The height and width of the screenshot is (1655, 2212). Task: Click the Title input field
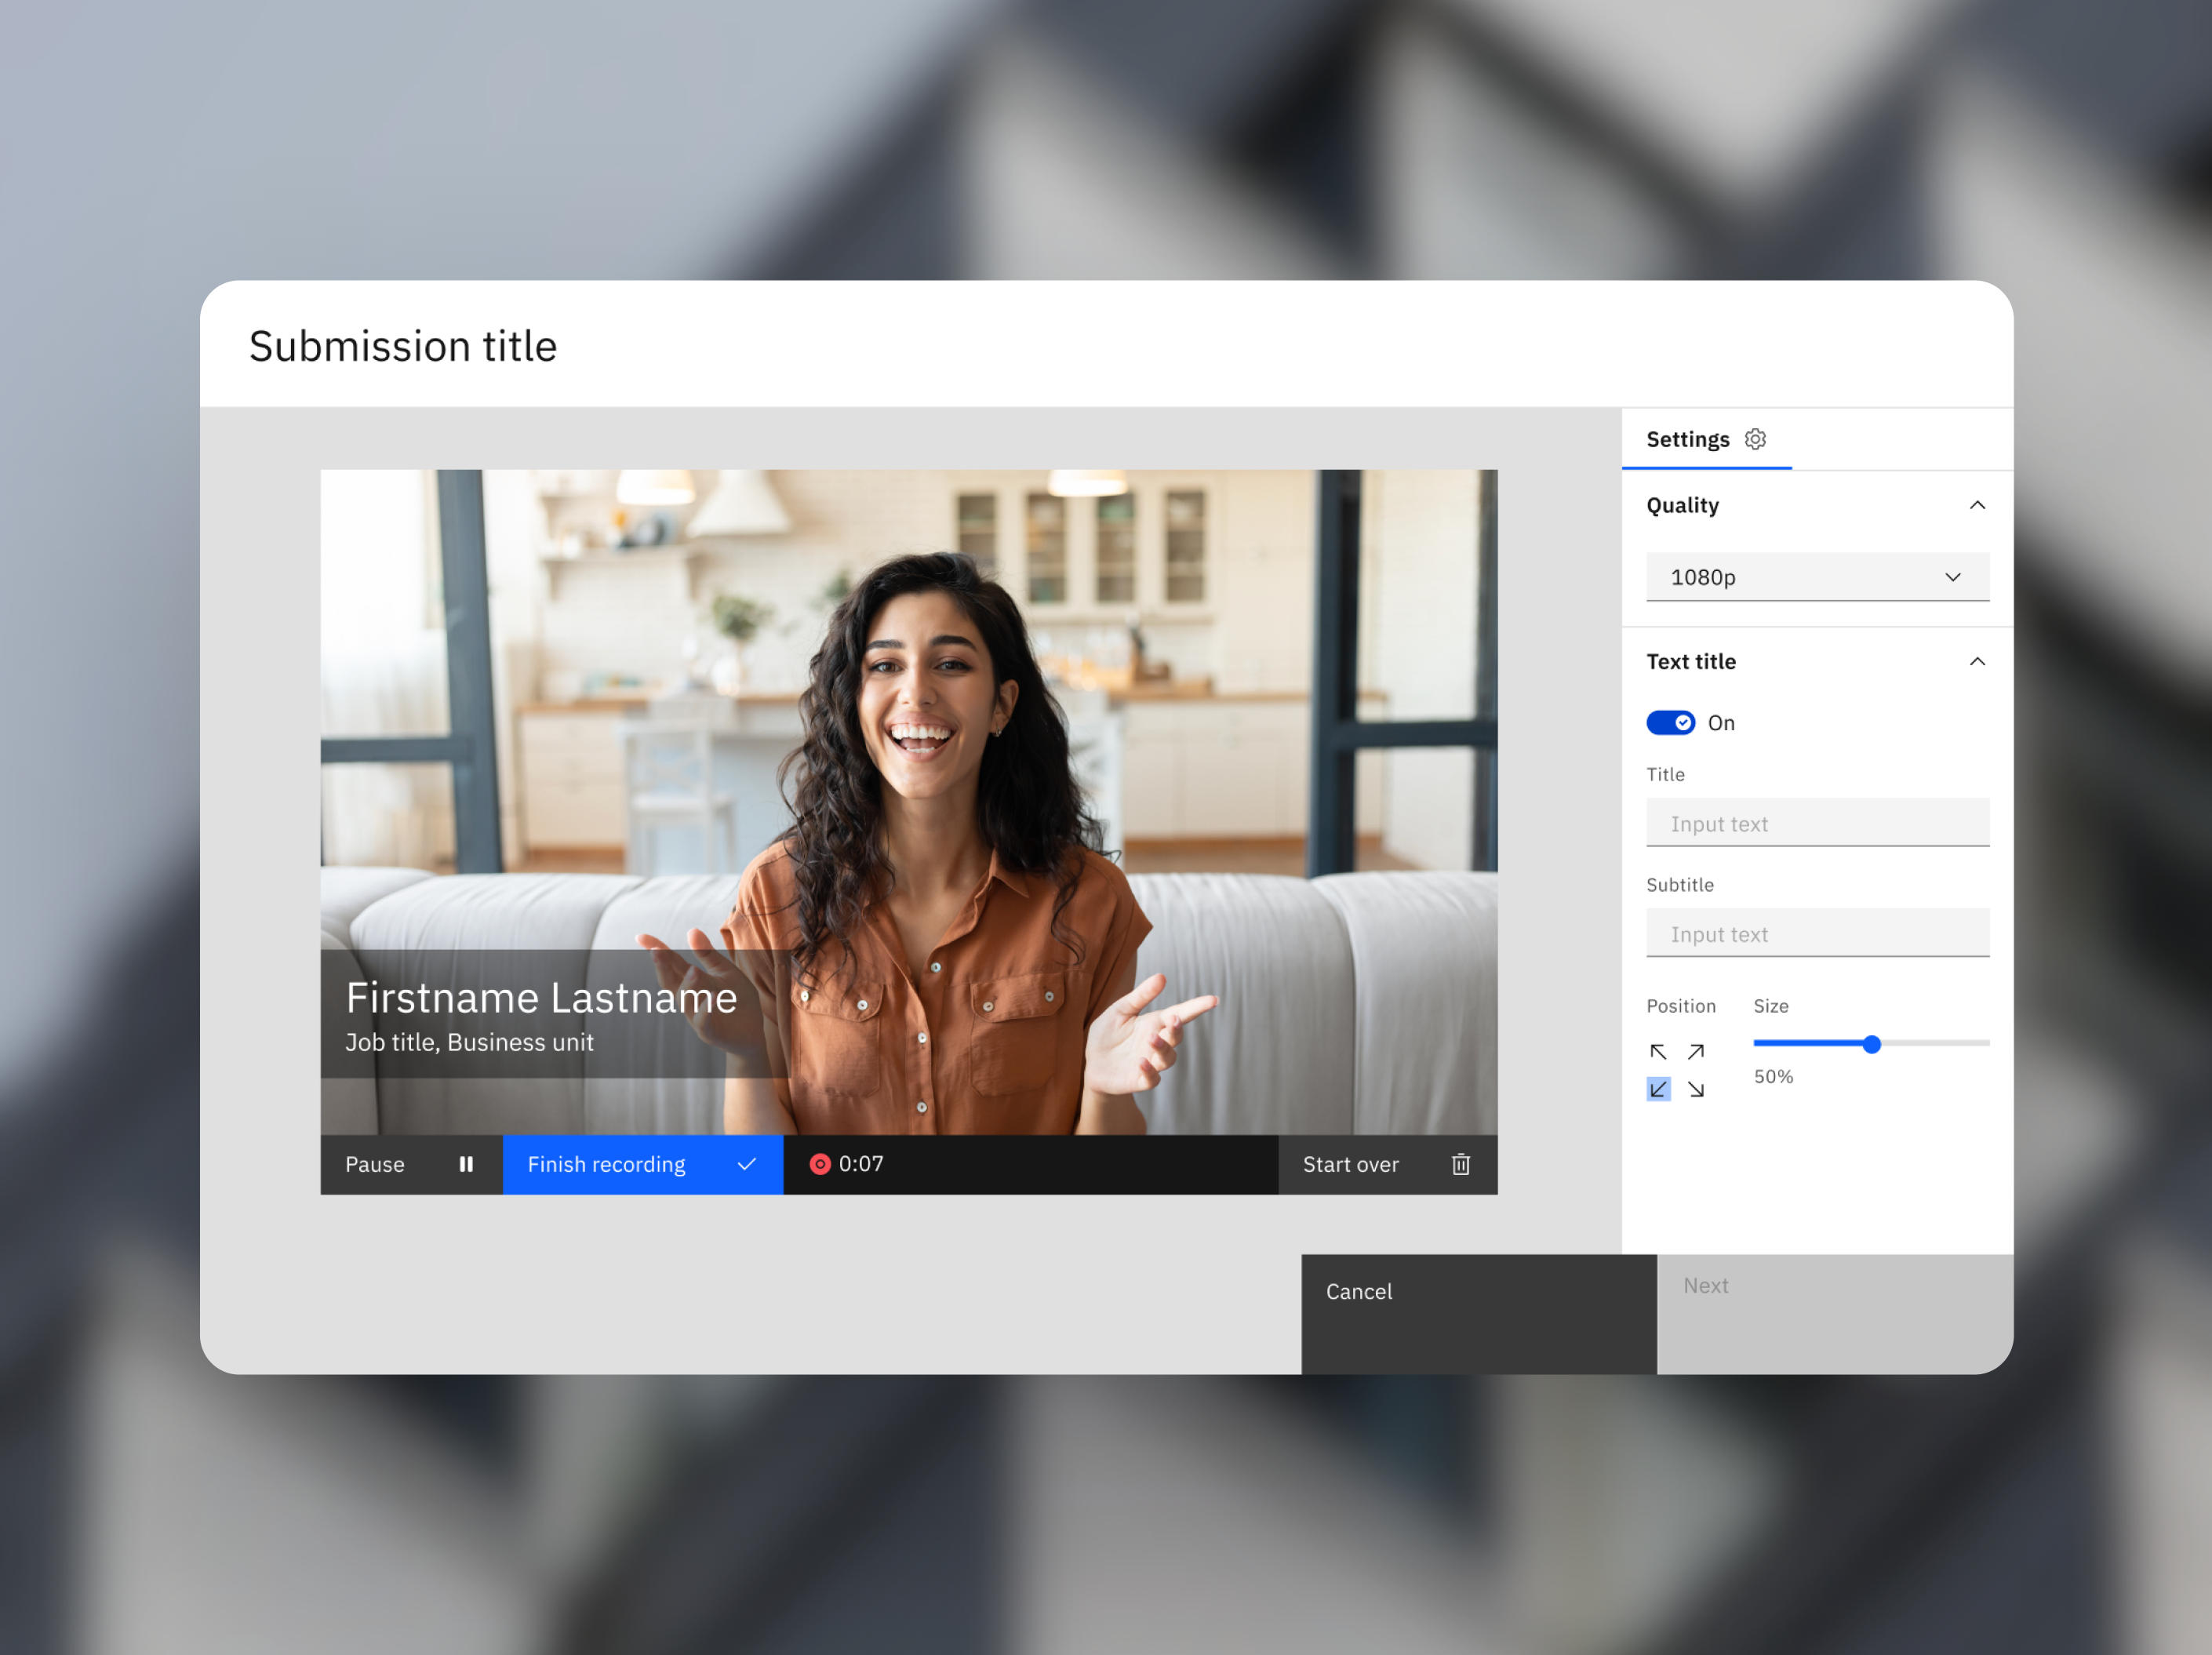[1817, 822]
